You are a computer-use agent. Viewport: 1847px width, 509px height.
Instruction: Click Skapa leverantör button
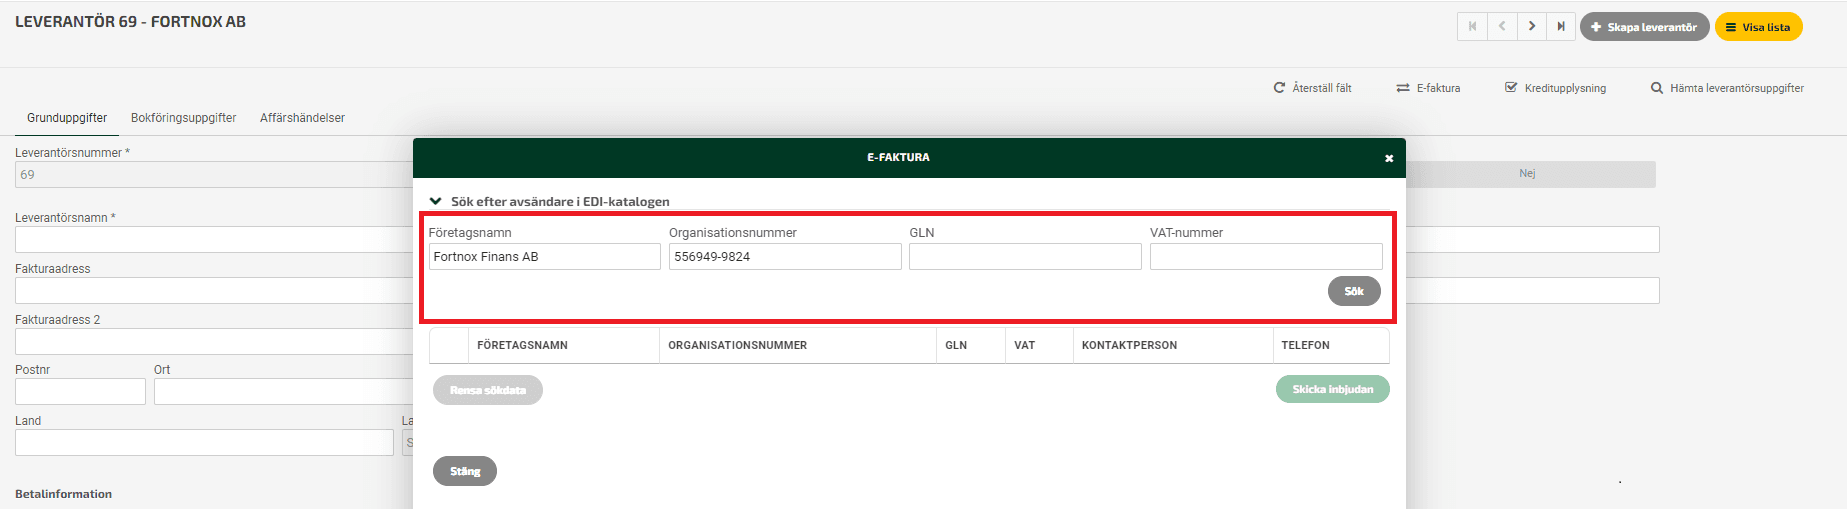[x=1644, y=27]
